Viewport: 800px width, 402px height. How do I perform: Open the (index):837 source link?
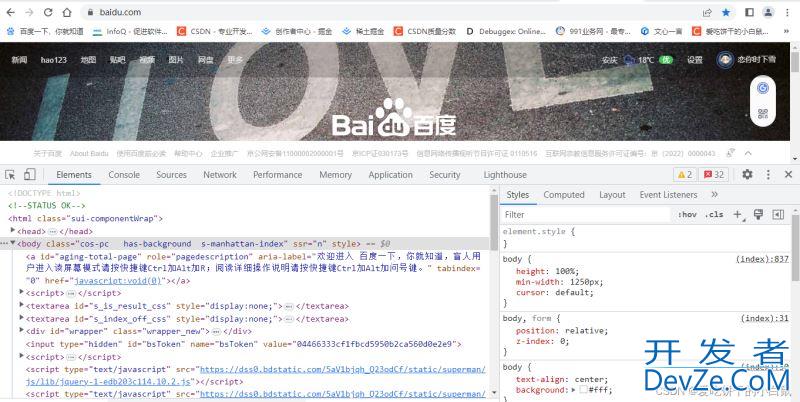point(762,259)
